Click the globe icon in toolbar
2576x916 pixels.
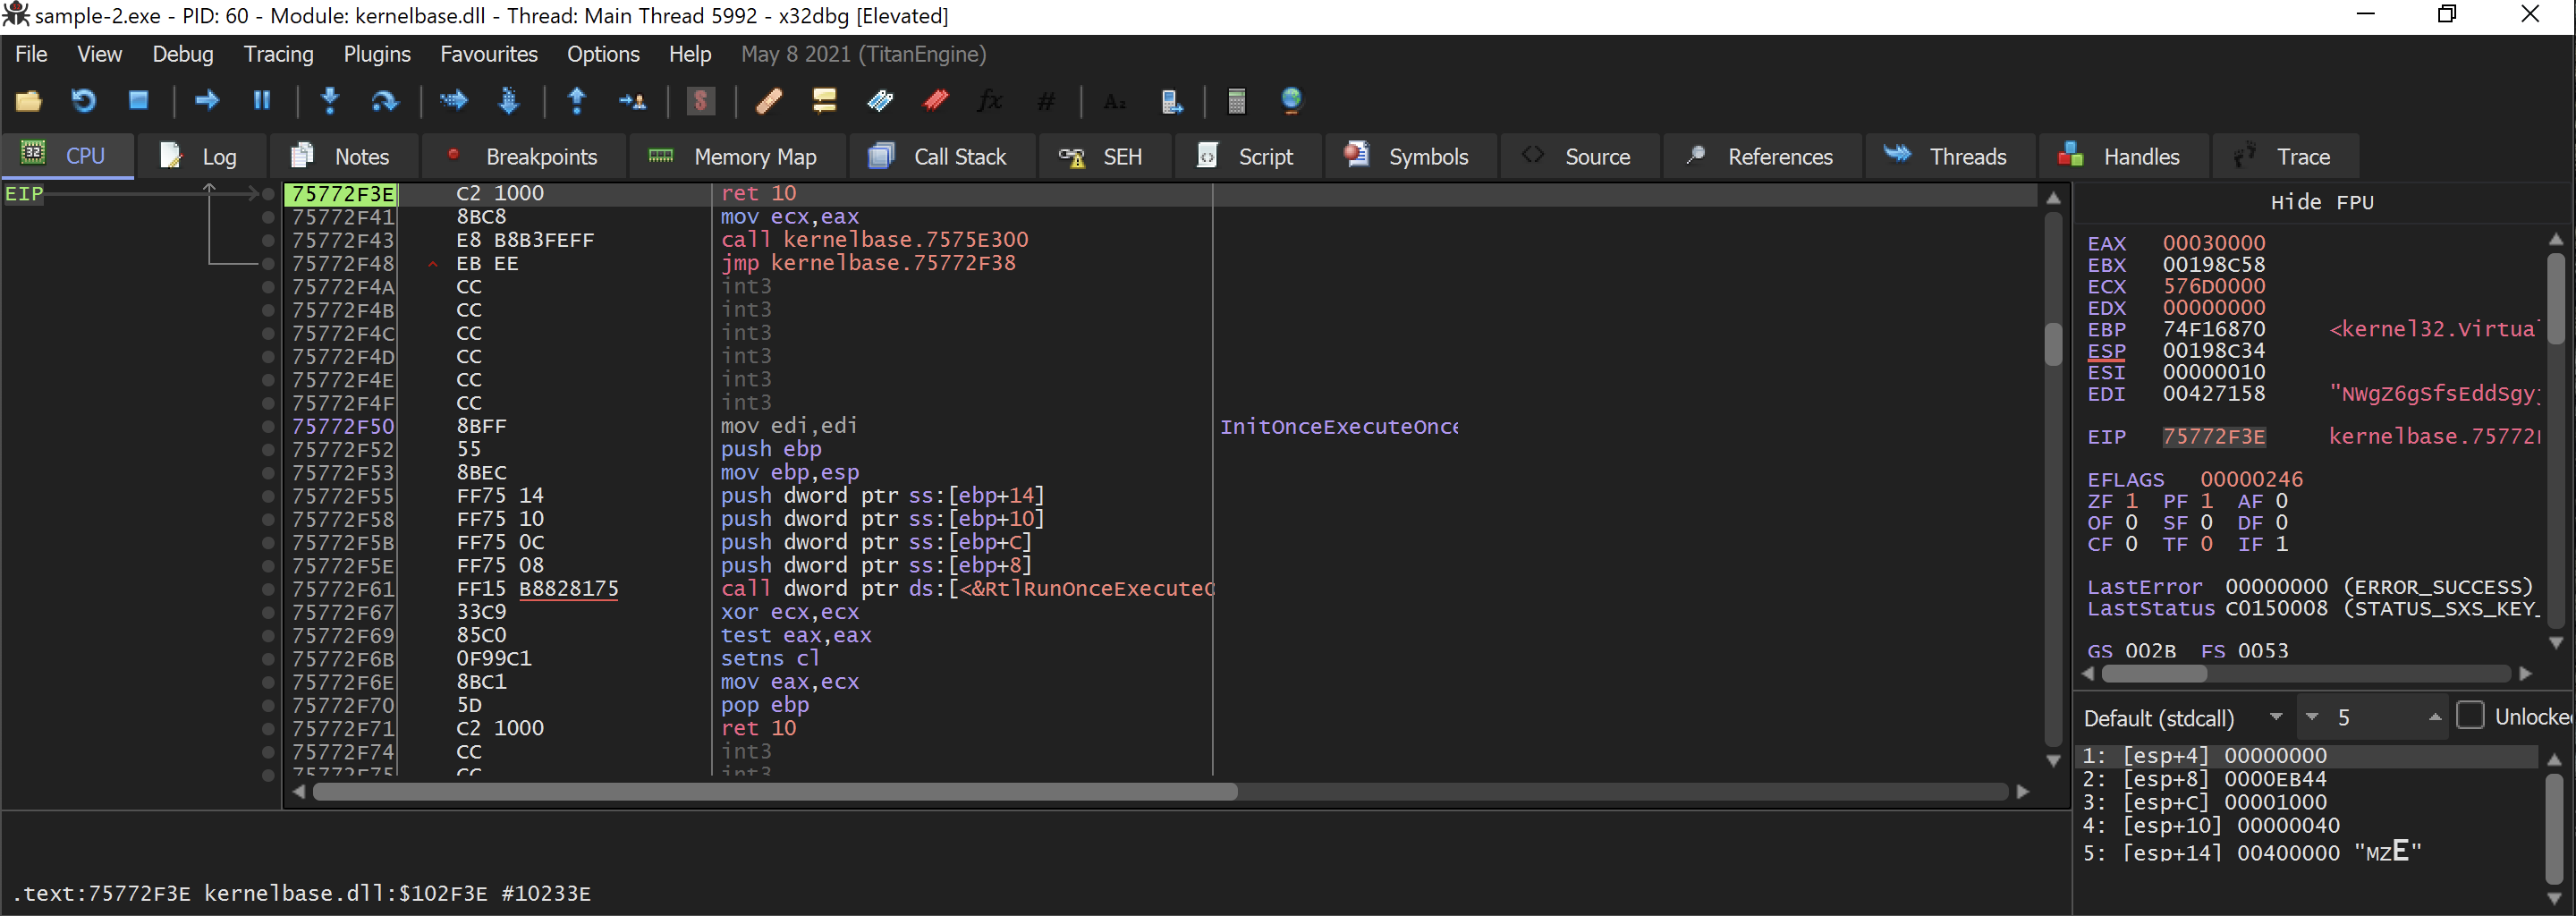[x=1291, y=101]
